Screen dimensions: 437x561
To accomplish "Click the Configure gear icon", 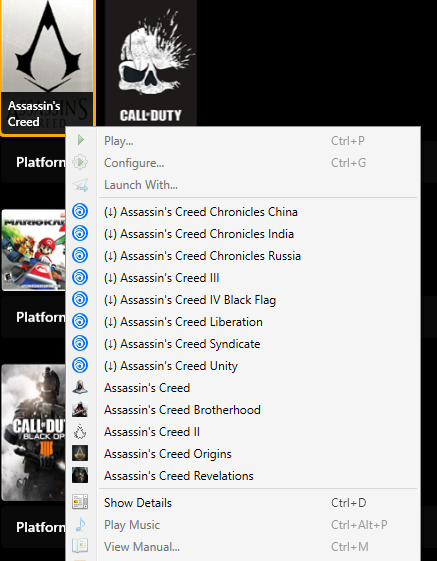I will pos(80,162).
